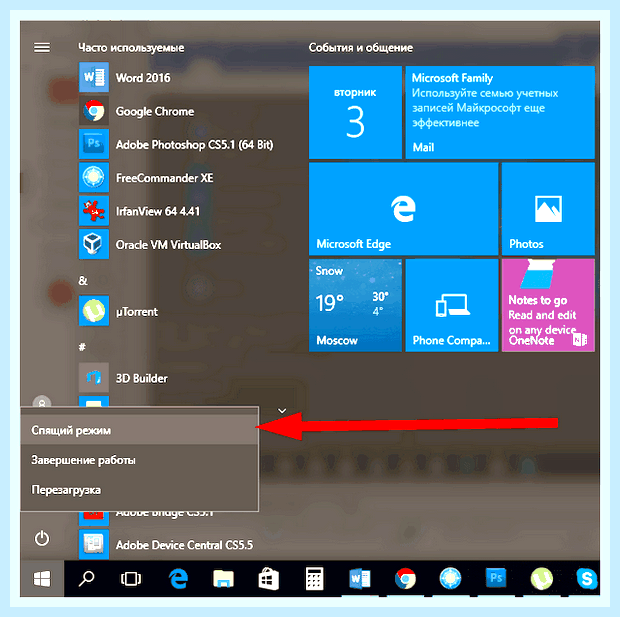Click the Google Chrome label in list
Image resolution: width=620 pixels, height=617 pixels.
point(155,112)
